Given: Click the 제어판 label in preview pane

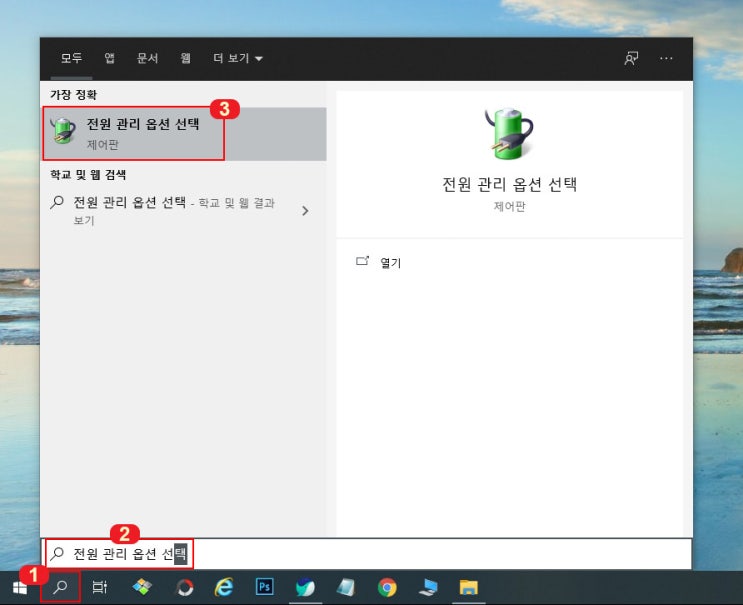Looking at the screenshot, I should coord(509,207).
